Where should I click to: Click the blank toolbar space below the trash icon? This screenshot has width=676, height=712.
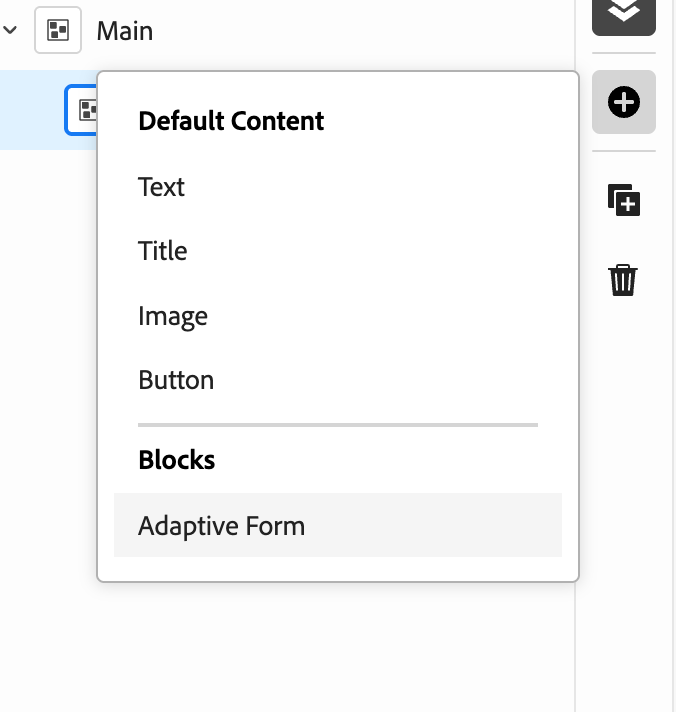(x=624, y=499)
